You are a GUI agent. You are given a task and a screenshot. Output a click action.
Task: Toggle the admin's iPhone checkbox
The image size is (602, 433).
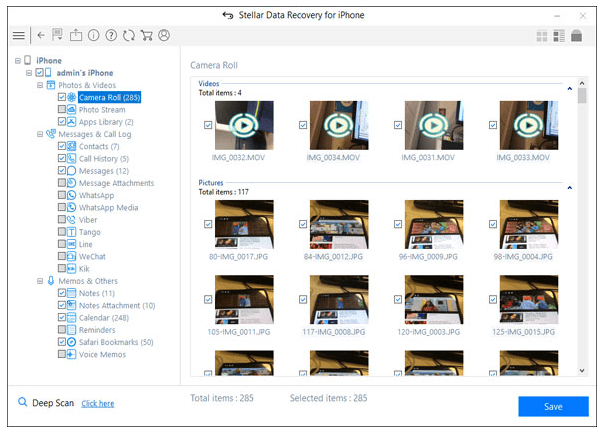click(39, 73)
